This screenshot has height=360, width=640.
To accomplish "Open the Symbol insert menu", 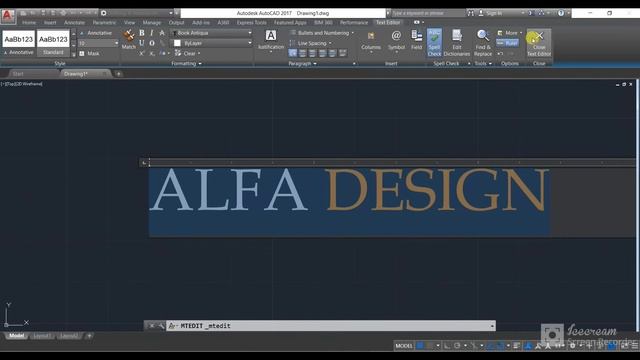I will tap(396, 42).
